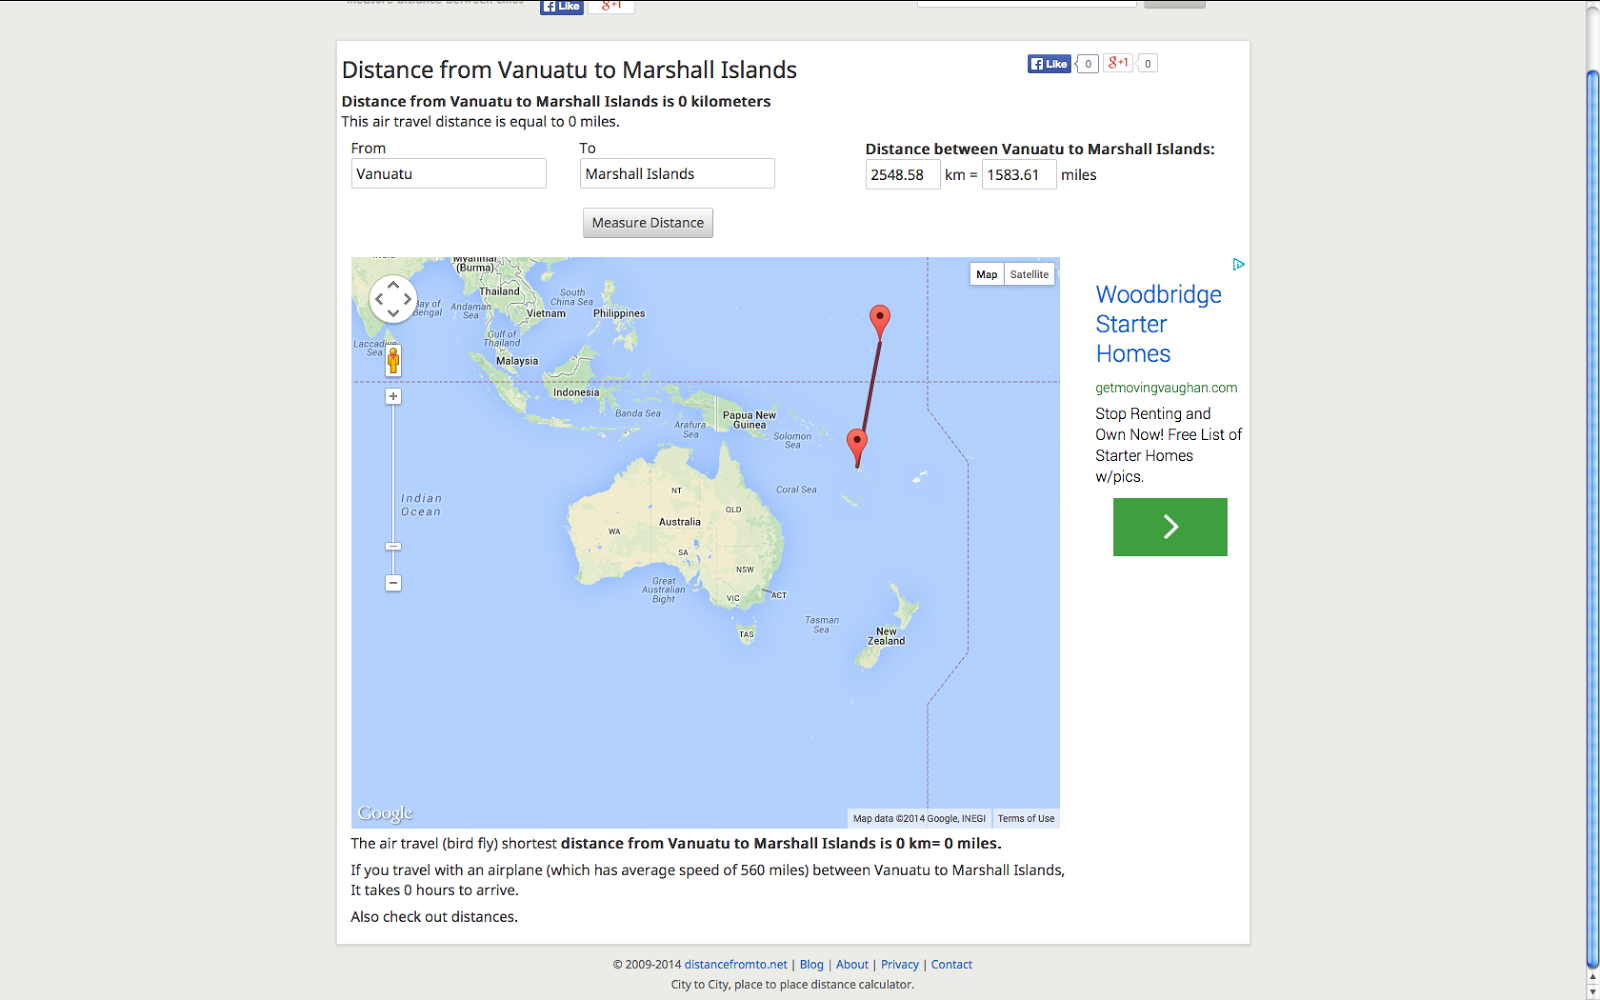The width and height of the screenshot is (1600, 1000).
Task: Pan the map up with the arrow control
Action: click(393, 285)
